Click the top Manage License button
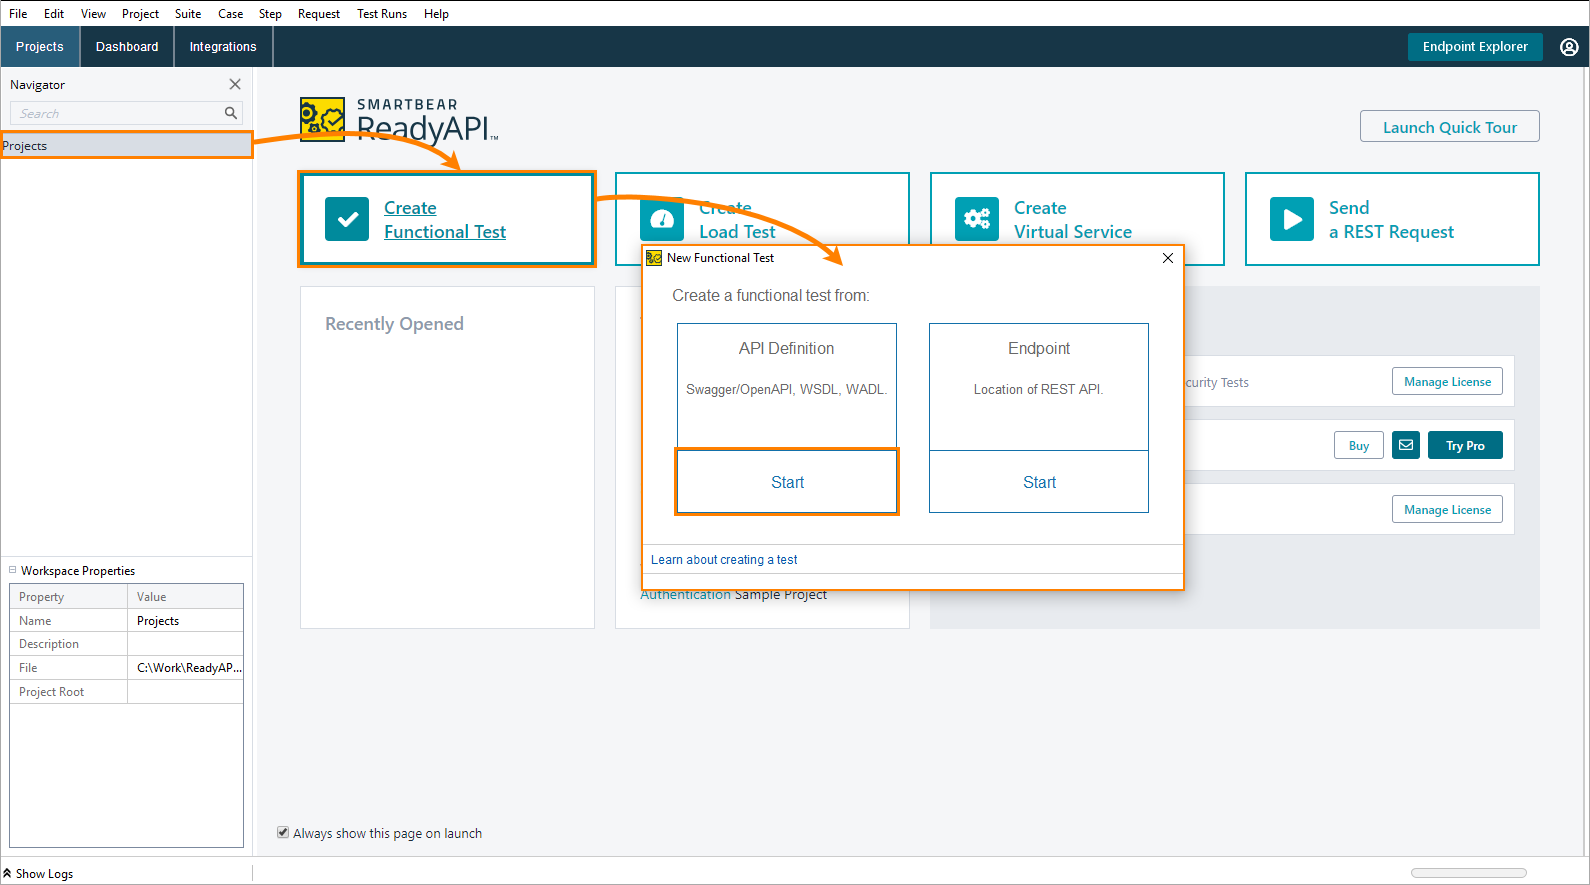Image resolution: width=1590 pixels, height=885 pixels. [x=1447, y=382]
